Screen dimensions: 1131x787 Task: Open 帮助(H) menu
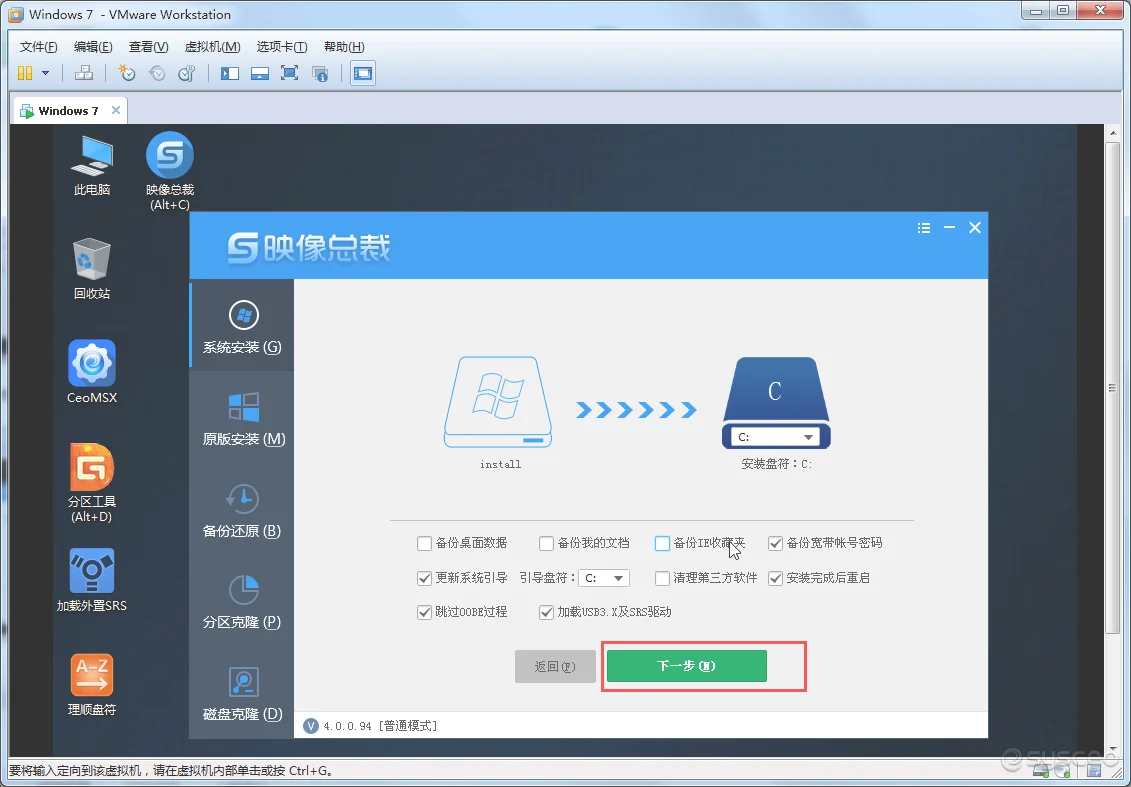344,47
